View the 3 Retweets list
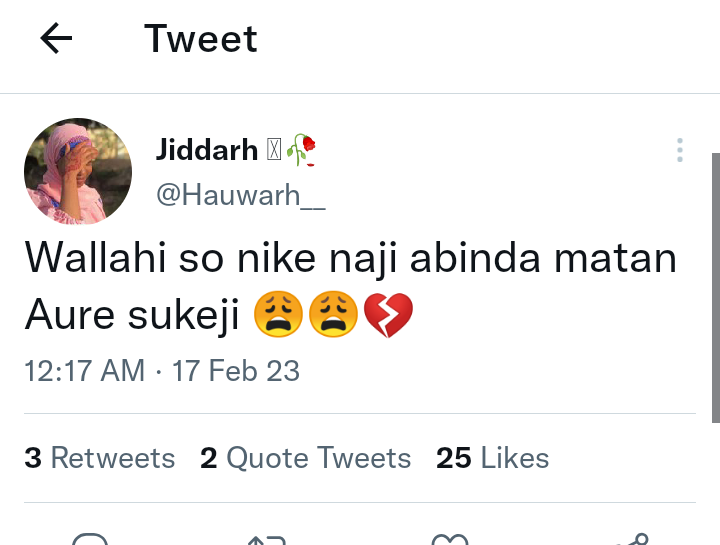The image size is (720, 545). tap(100, 458)
